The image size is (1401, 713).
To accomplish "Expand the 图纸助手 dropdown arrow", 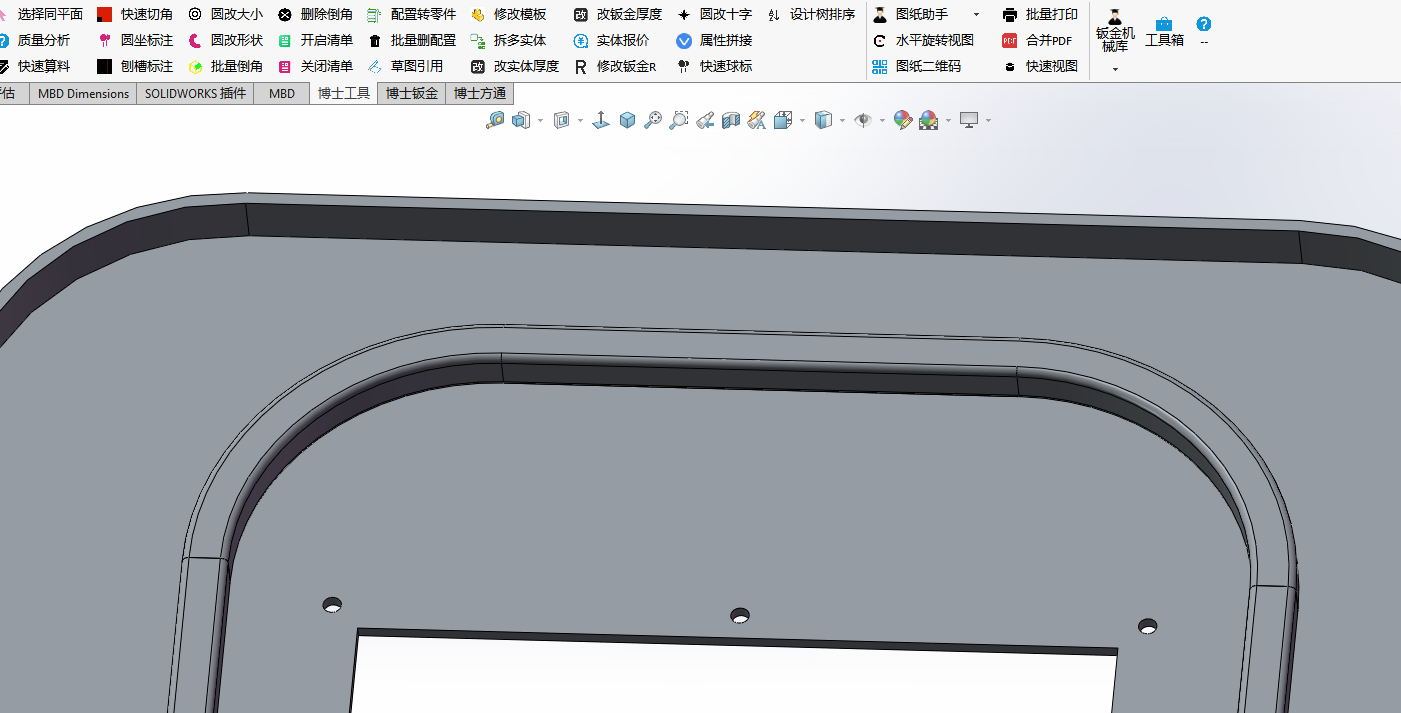I will (976, 15).
